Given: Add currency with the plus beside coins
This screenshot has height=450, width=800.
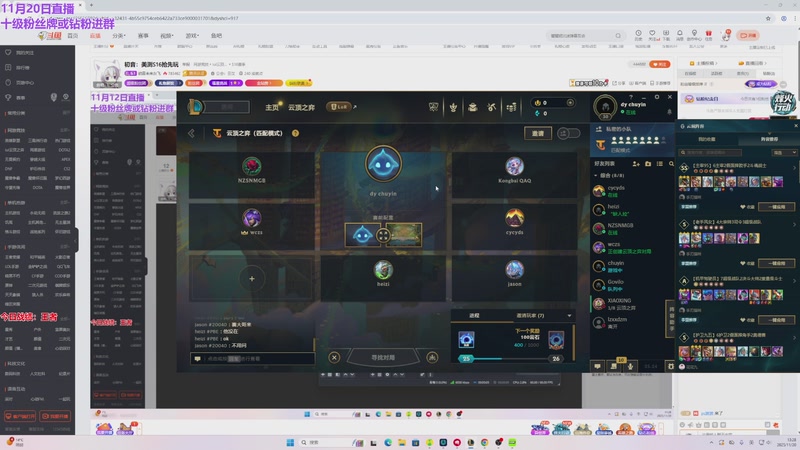Looking at the screenshot, I should pyautogui.click(x=570, y=103).
